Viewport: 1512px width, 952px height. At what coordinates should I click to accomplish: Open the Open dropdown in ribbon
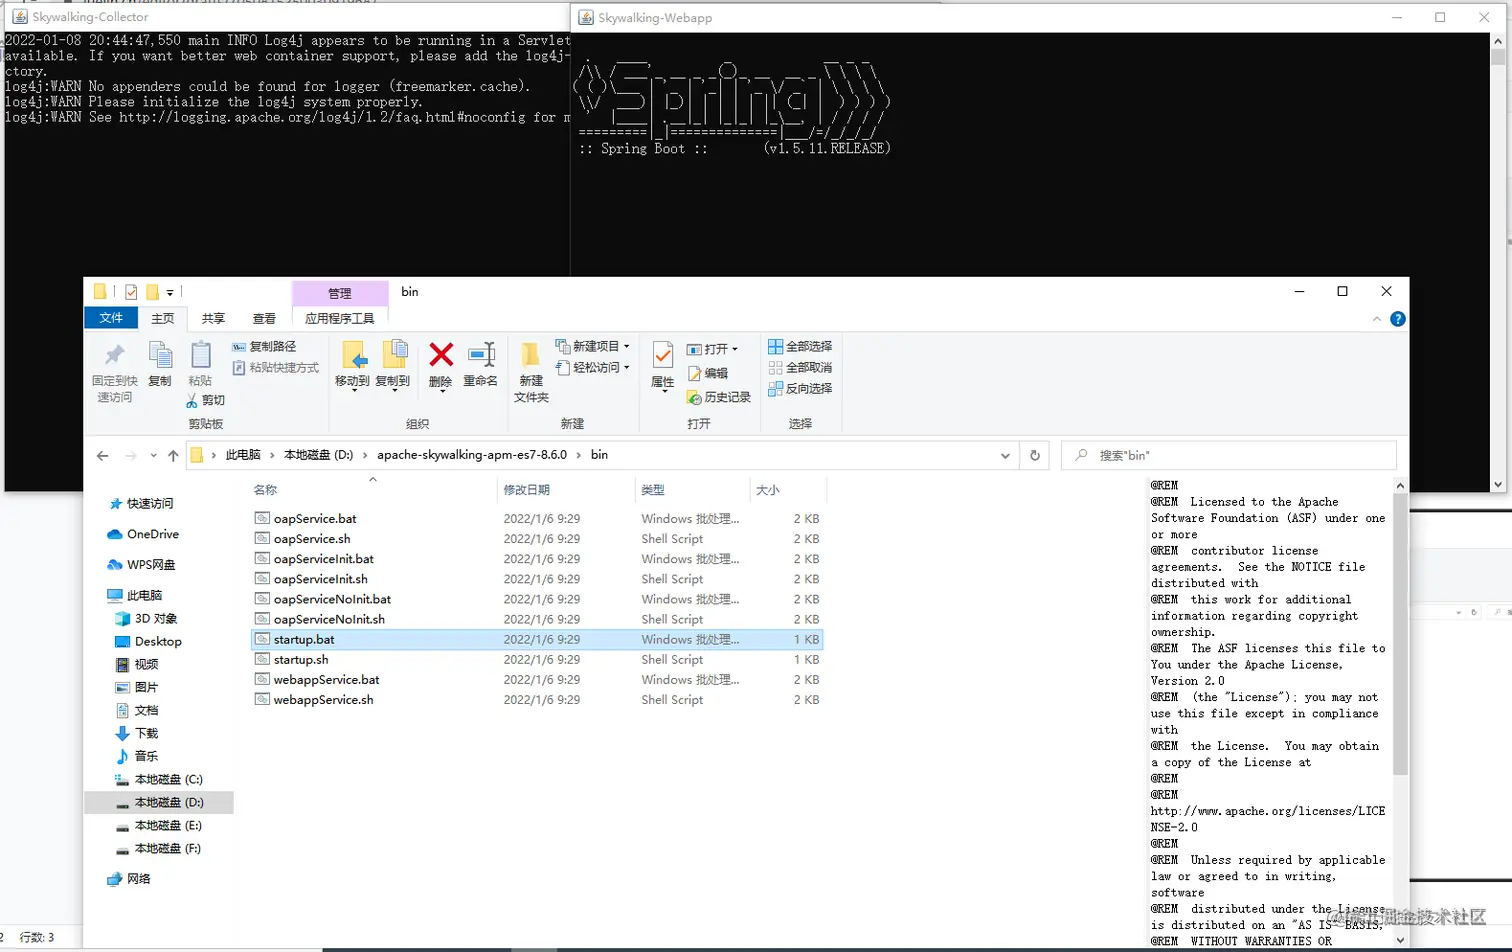(712, 349)
